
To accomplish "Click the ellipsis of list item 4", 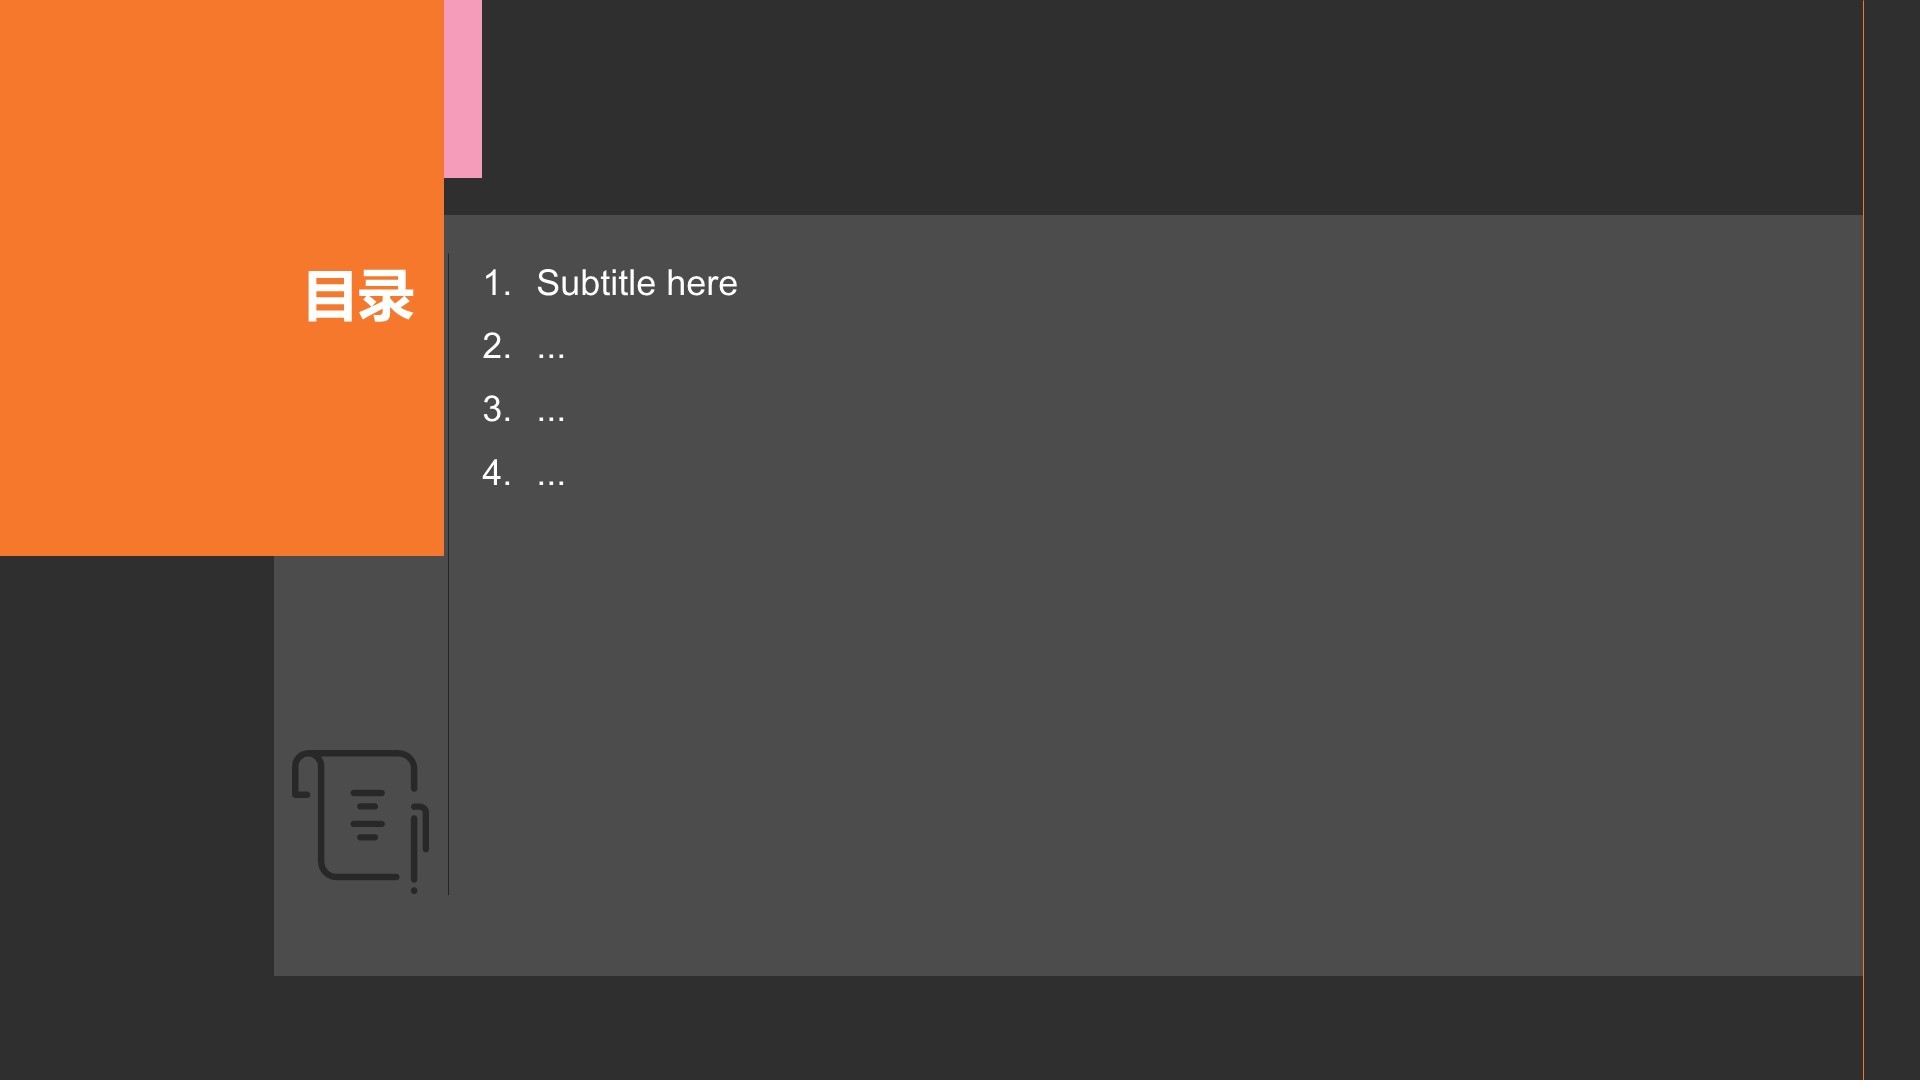I will pos(551,474).
